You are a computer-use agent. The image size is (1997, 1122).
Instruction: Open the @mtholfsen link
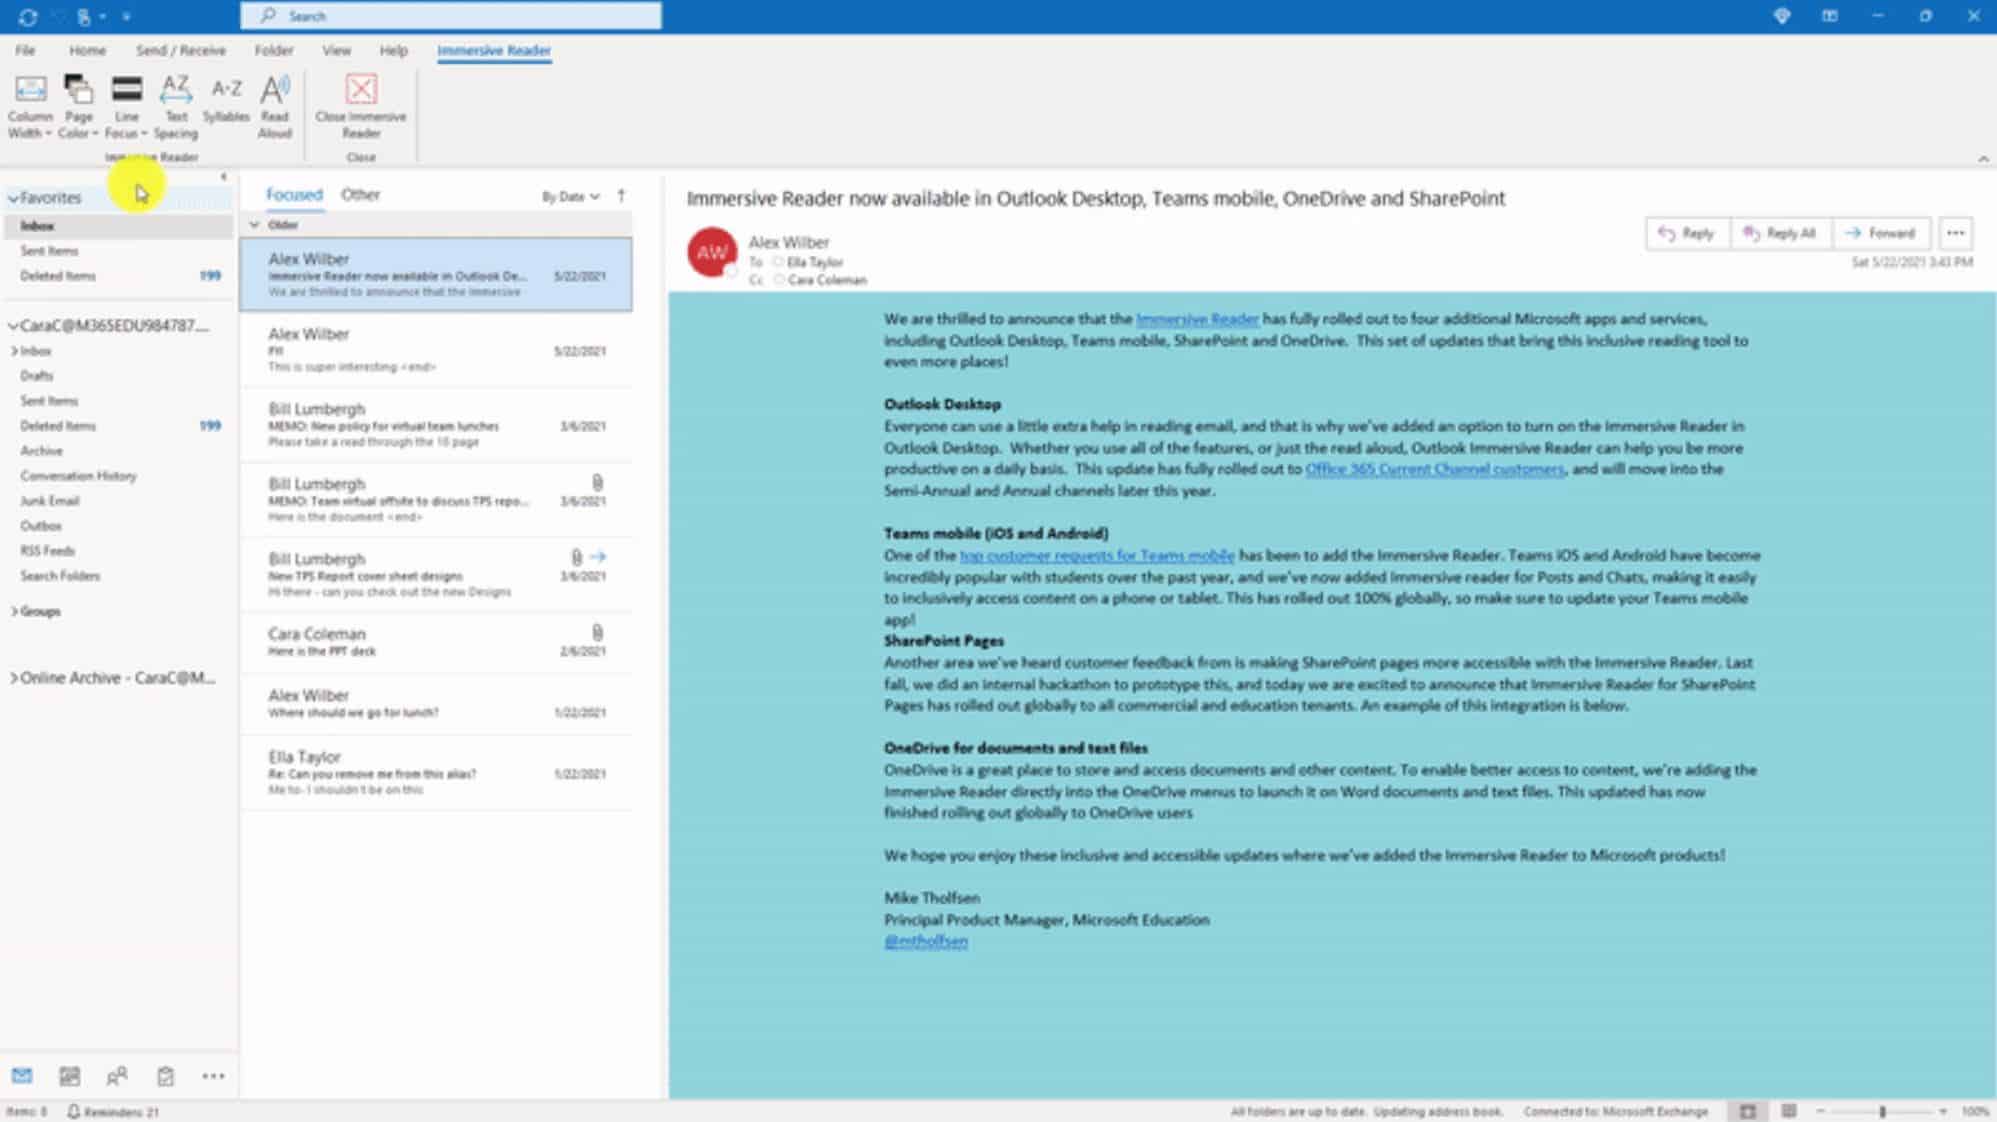pos(925,941)
